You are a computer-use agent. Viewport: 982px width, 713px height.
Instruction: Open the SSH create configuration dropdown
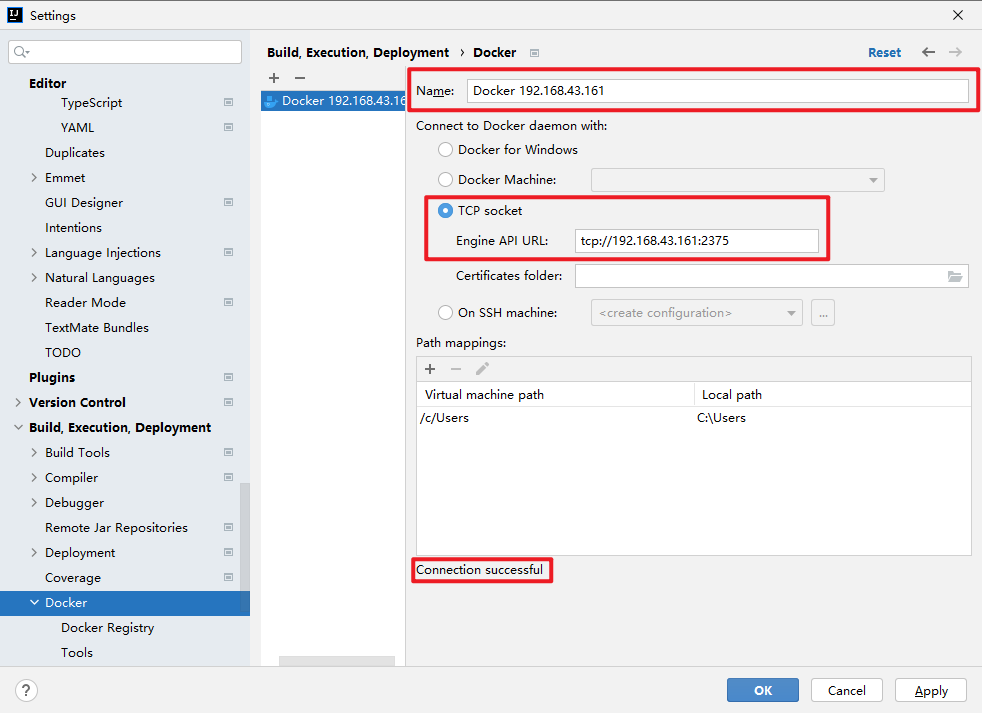pos(696,313)
